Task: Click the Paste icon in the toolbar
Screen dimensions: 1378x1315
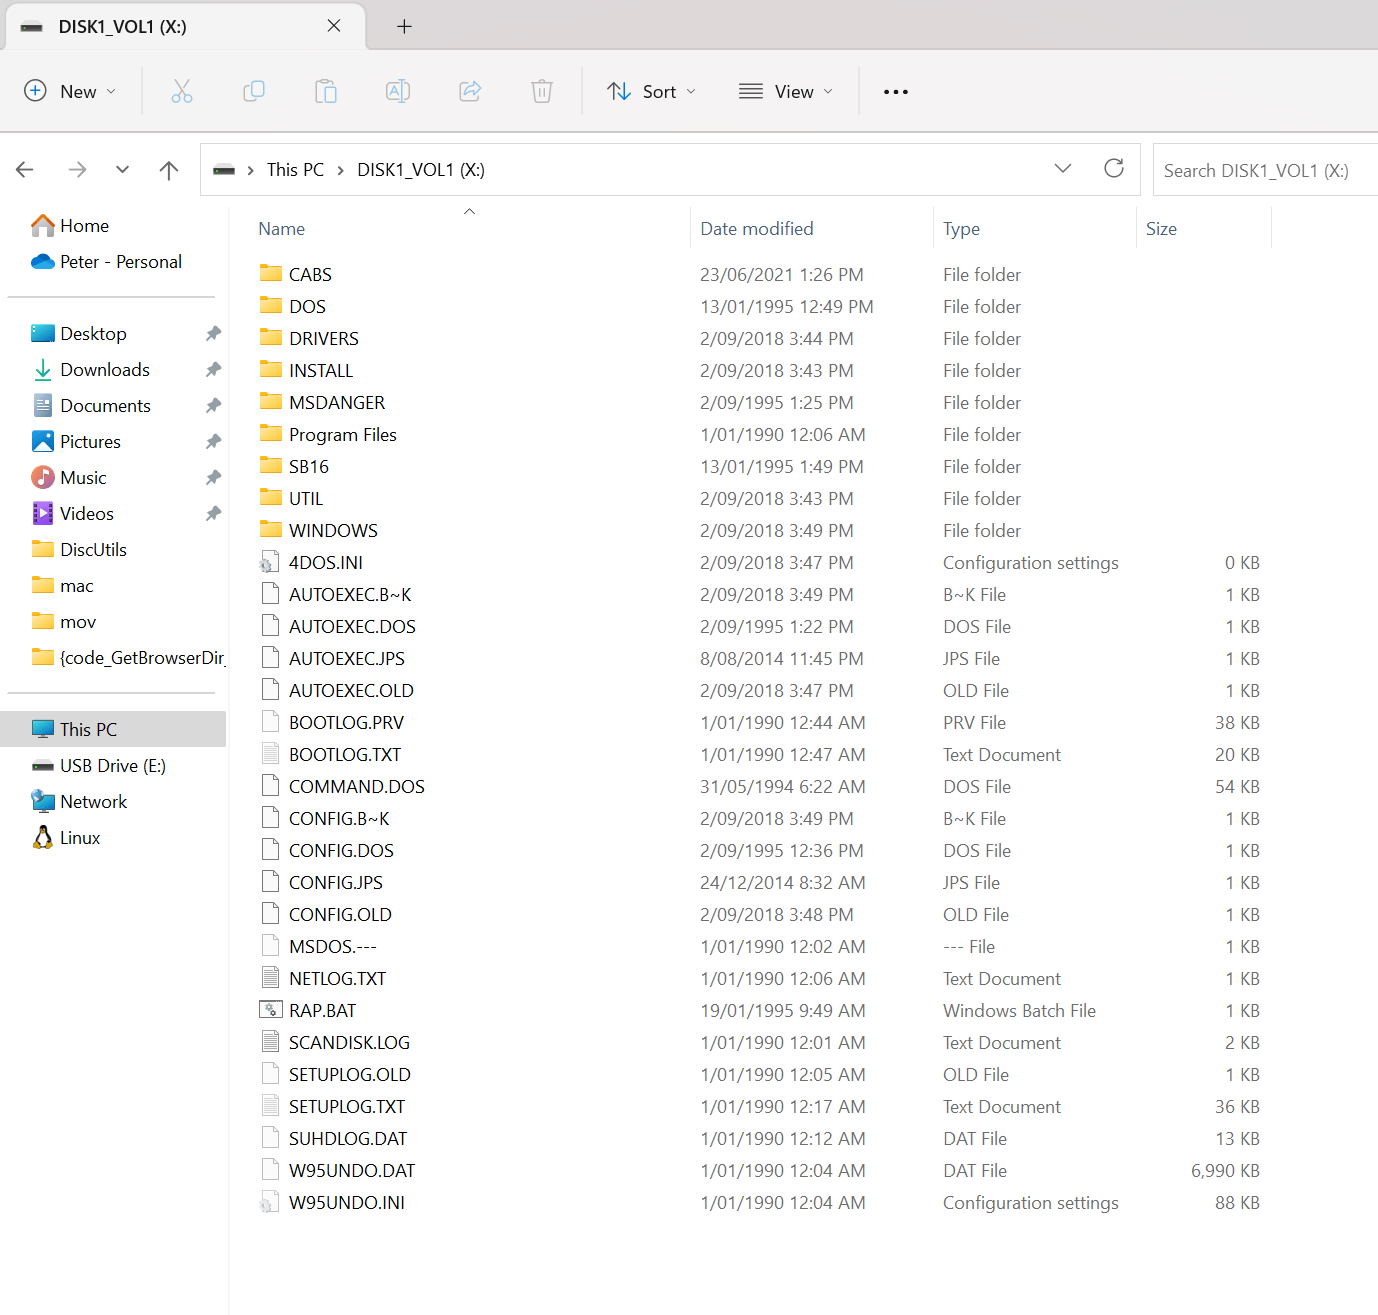Action: point(326,91)
